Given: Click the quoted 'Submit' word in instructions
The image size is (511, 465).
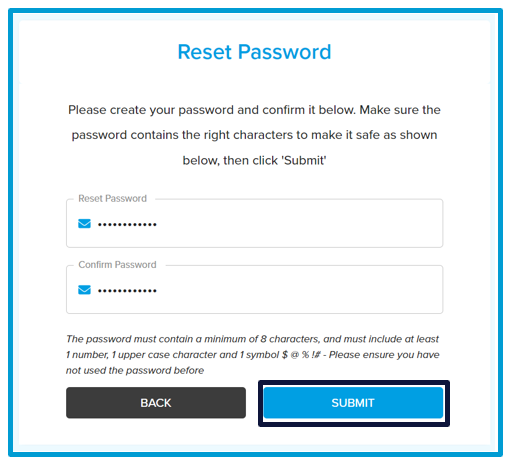Looking at the screenshot, I should tap(304, 161).
